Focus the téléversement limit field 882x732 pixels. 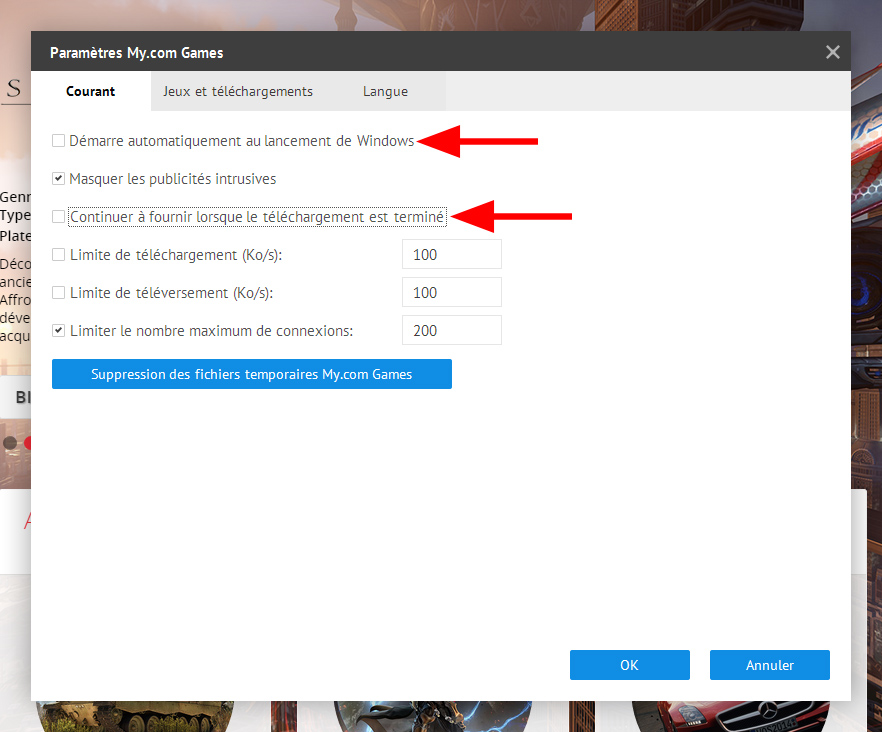(x=452, y=292)
